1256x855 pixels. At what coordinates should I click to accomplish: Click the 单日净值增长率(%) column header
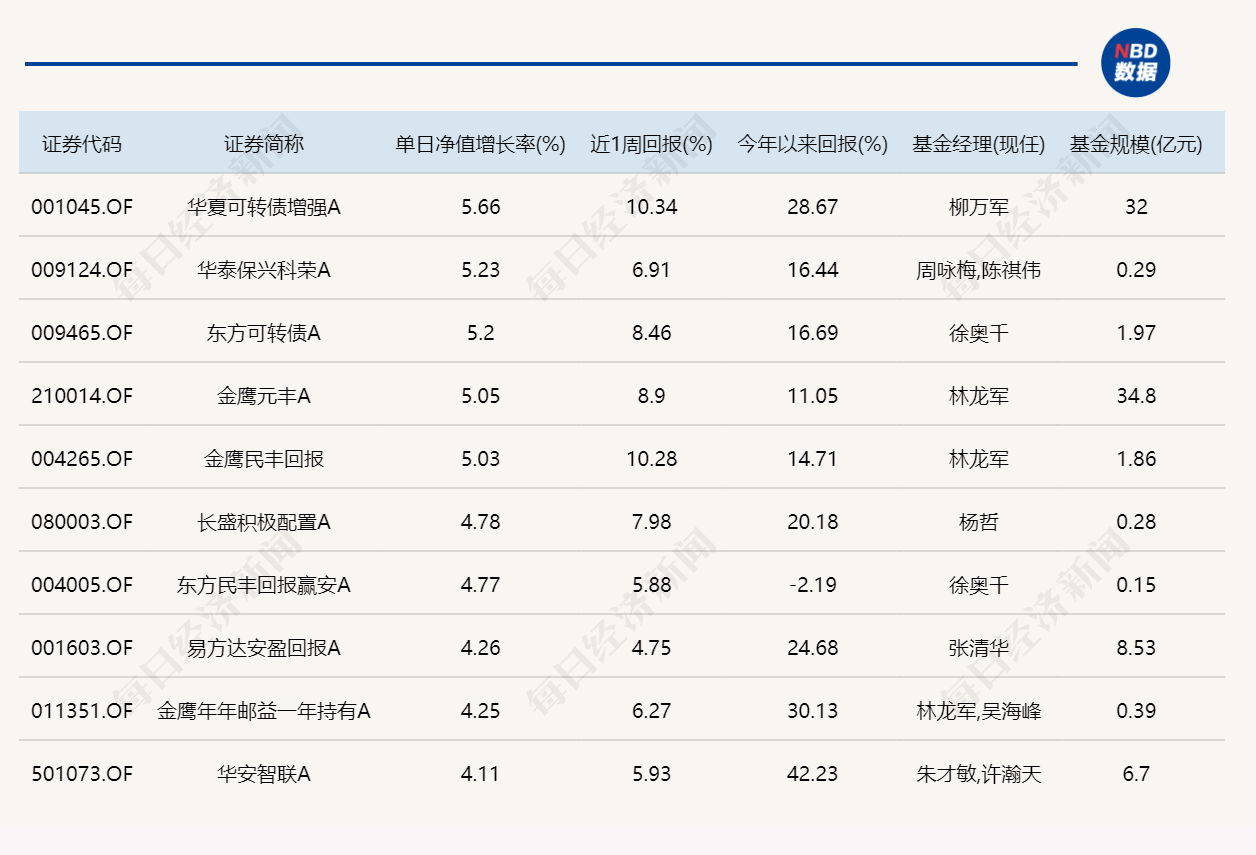481,144
